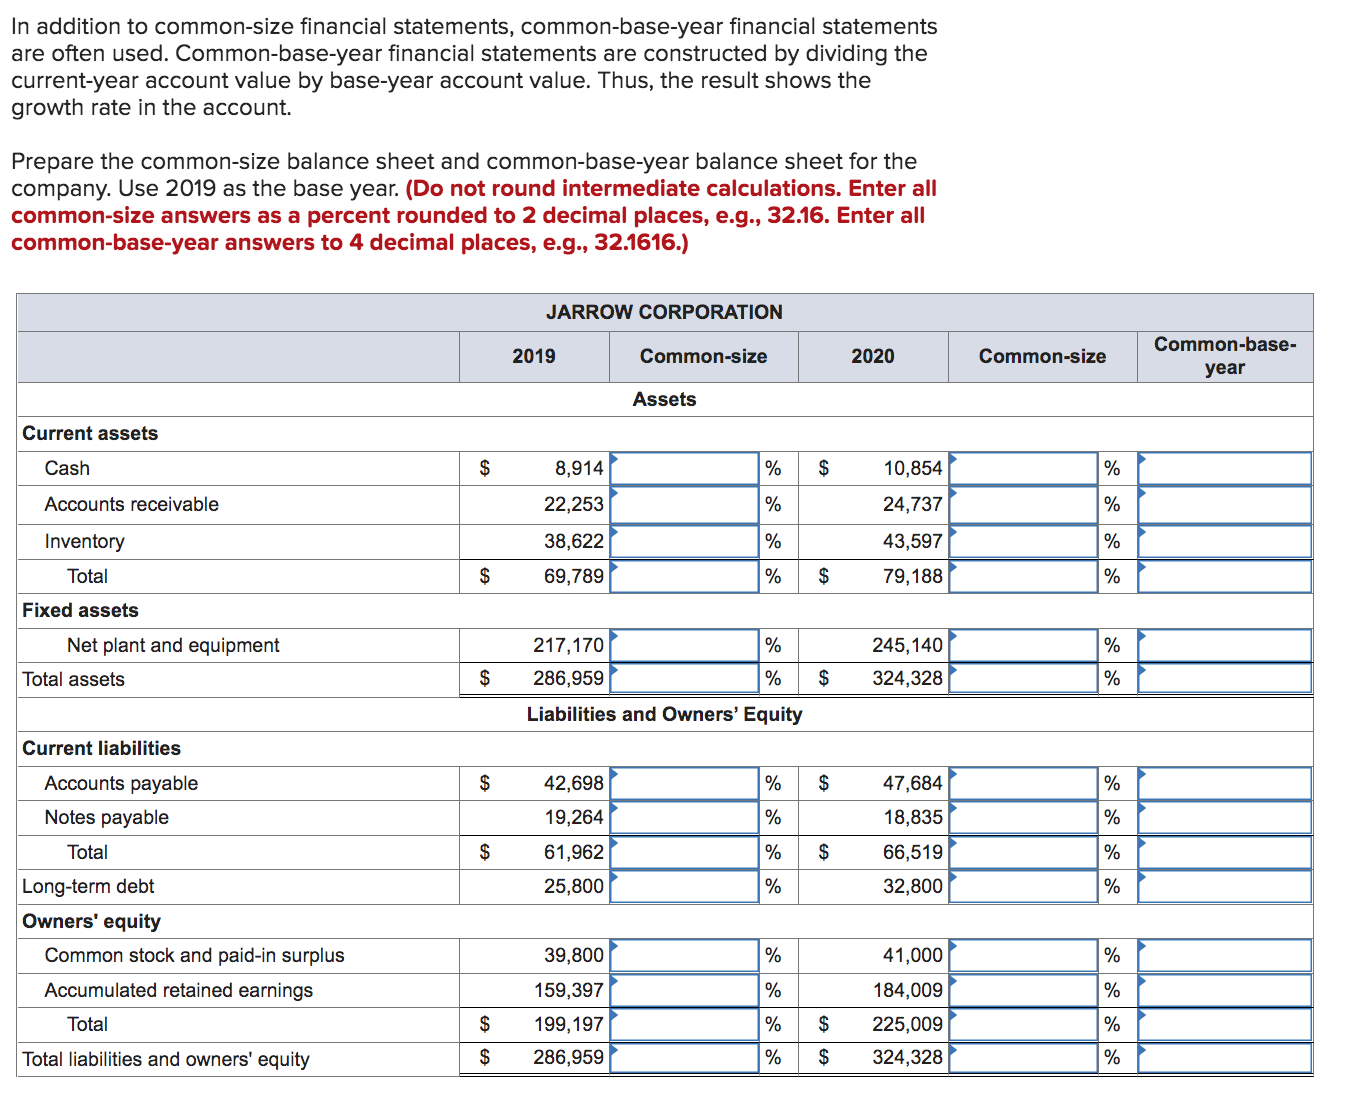1372x1098 pixels.
Task: Click the marker on Notes payable 2020 field
Action: (x=955, y=806)
